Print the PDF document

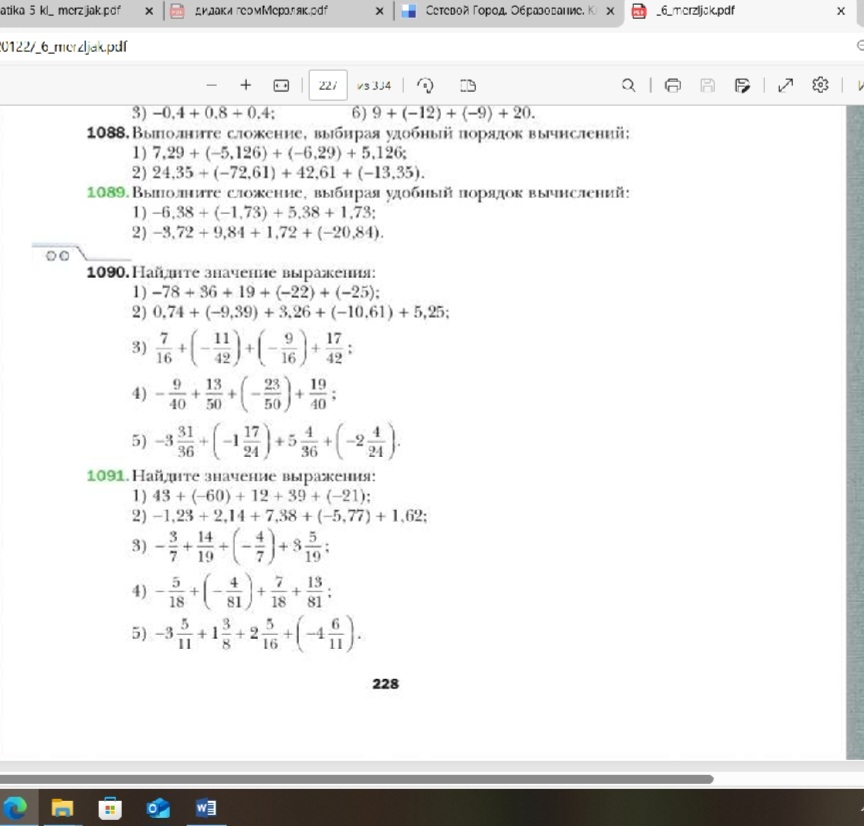click(x=673, y=85)
